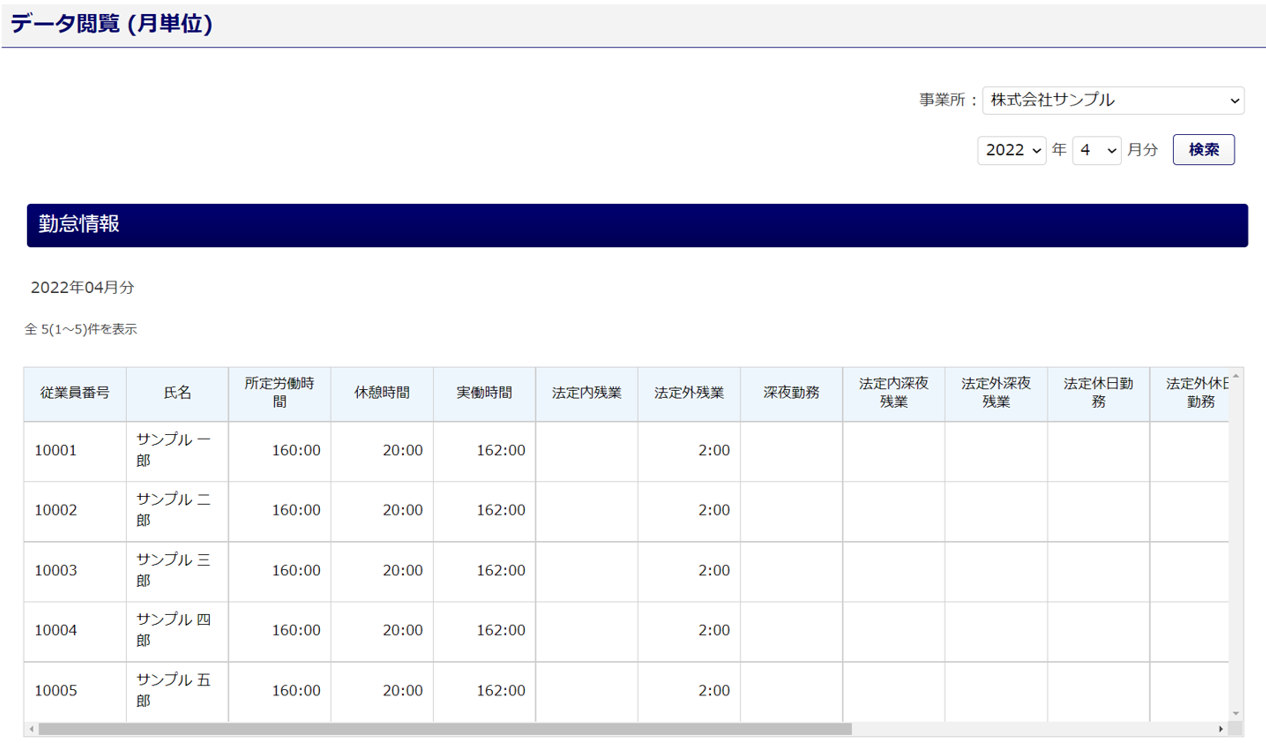The height and width of the screenshot is (743, 1266).
Task: Click the 法定休日勤務 column header
Action: [1098, 393]
